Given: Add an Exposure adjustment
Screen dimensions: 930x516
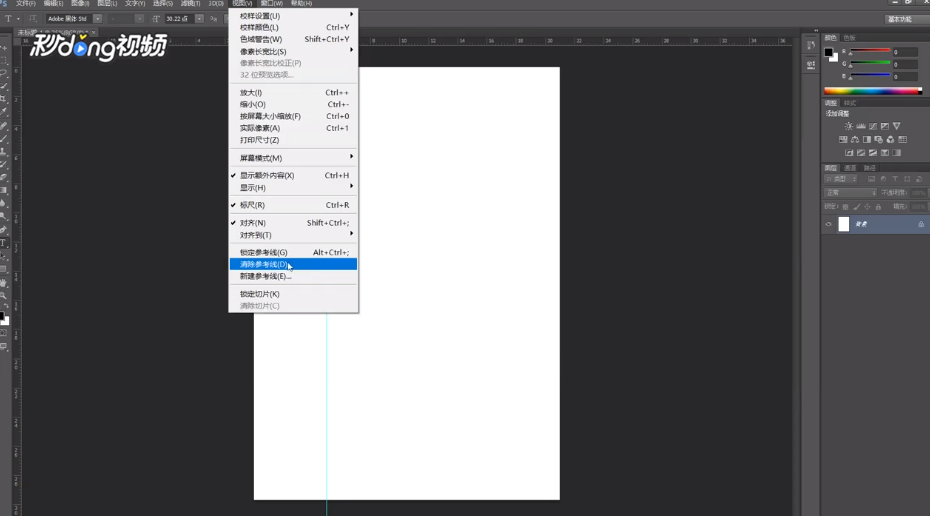Looking at the screenshot, I should (x=884, y=126).
